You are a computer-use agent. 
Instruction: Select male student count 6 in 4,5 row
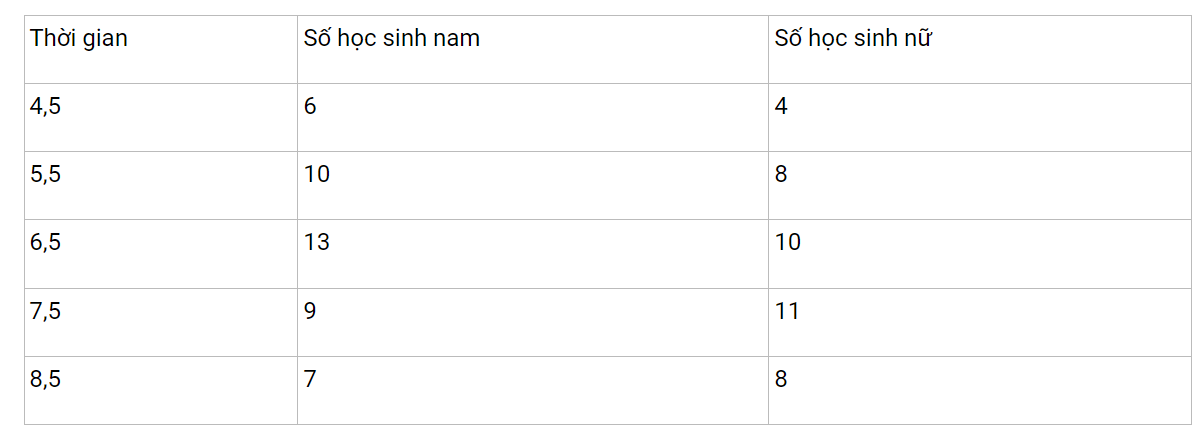click(310, 106)
